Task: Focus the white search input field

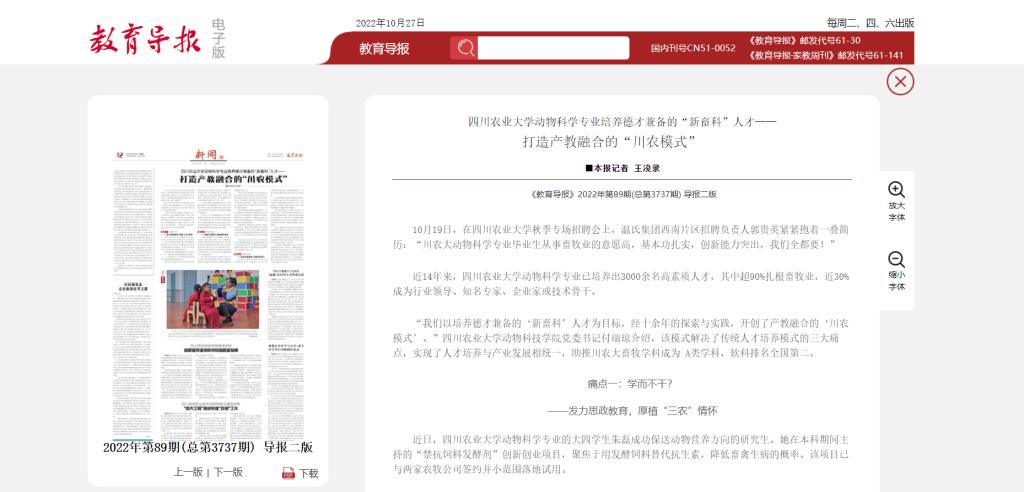Action: [552, 48]
